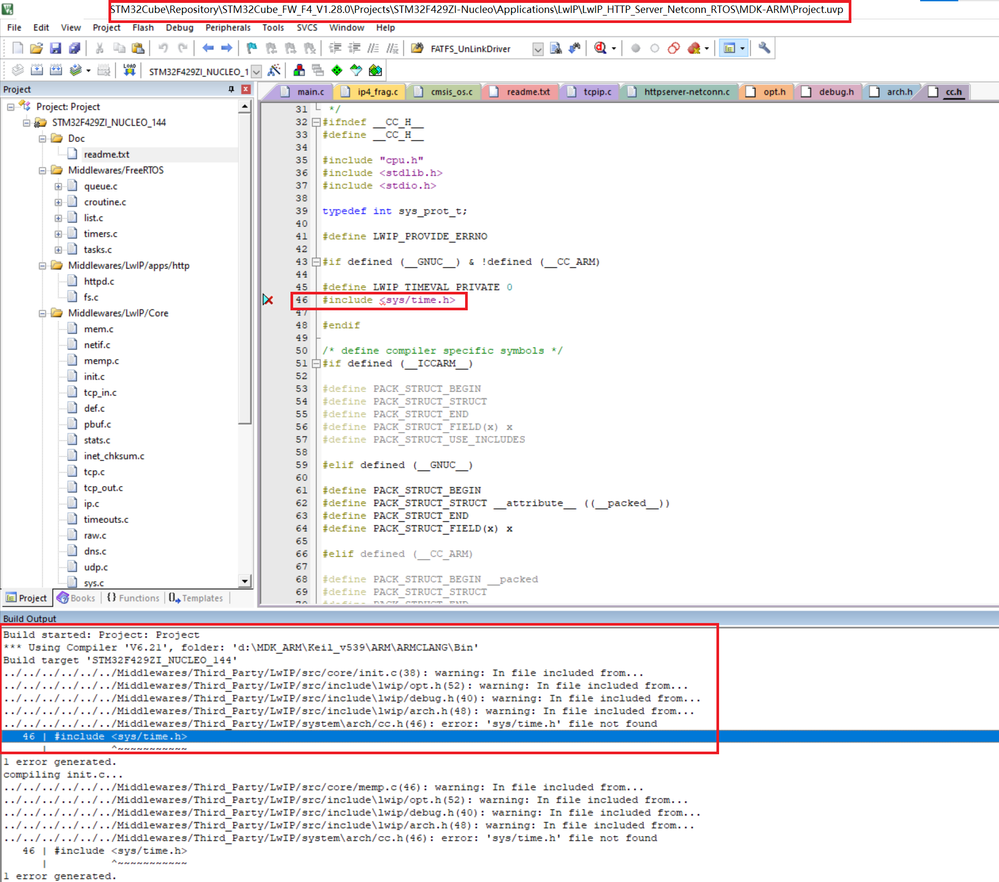
Task: Open the Flash menu
Action: coord(143,28)
